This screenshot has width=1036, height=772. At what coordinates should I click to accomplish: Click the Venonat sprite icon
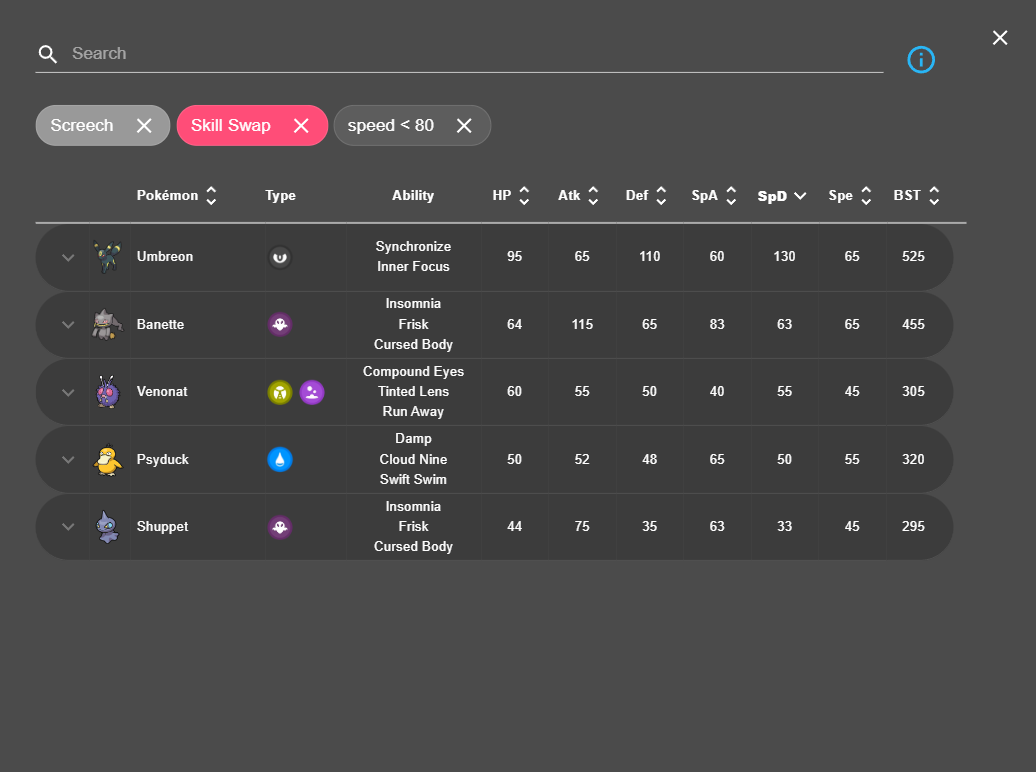pos(108,392)
